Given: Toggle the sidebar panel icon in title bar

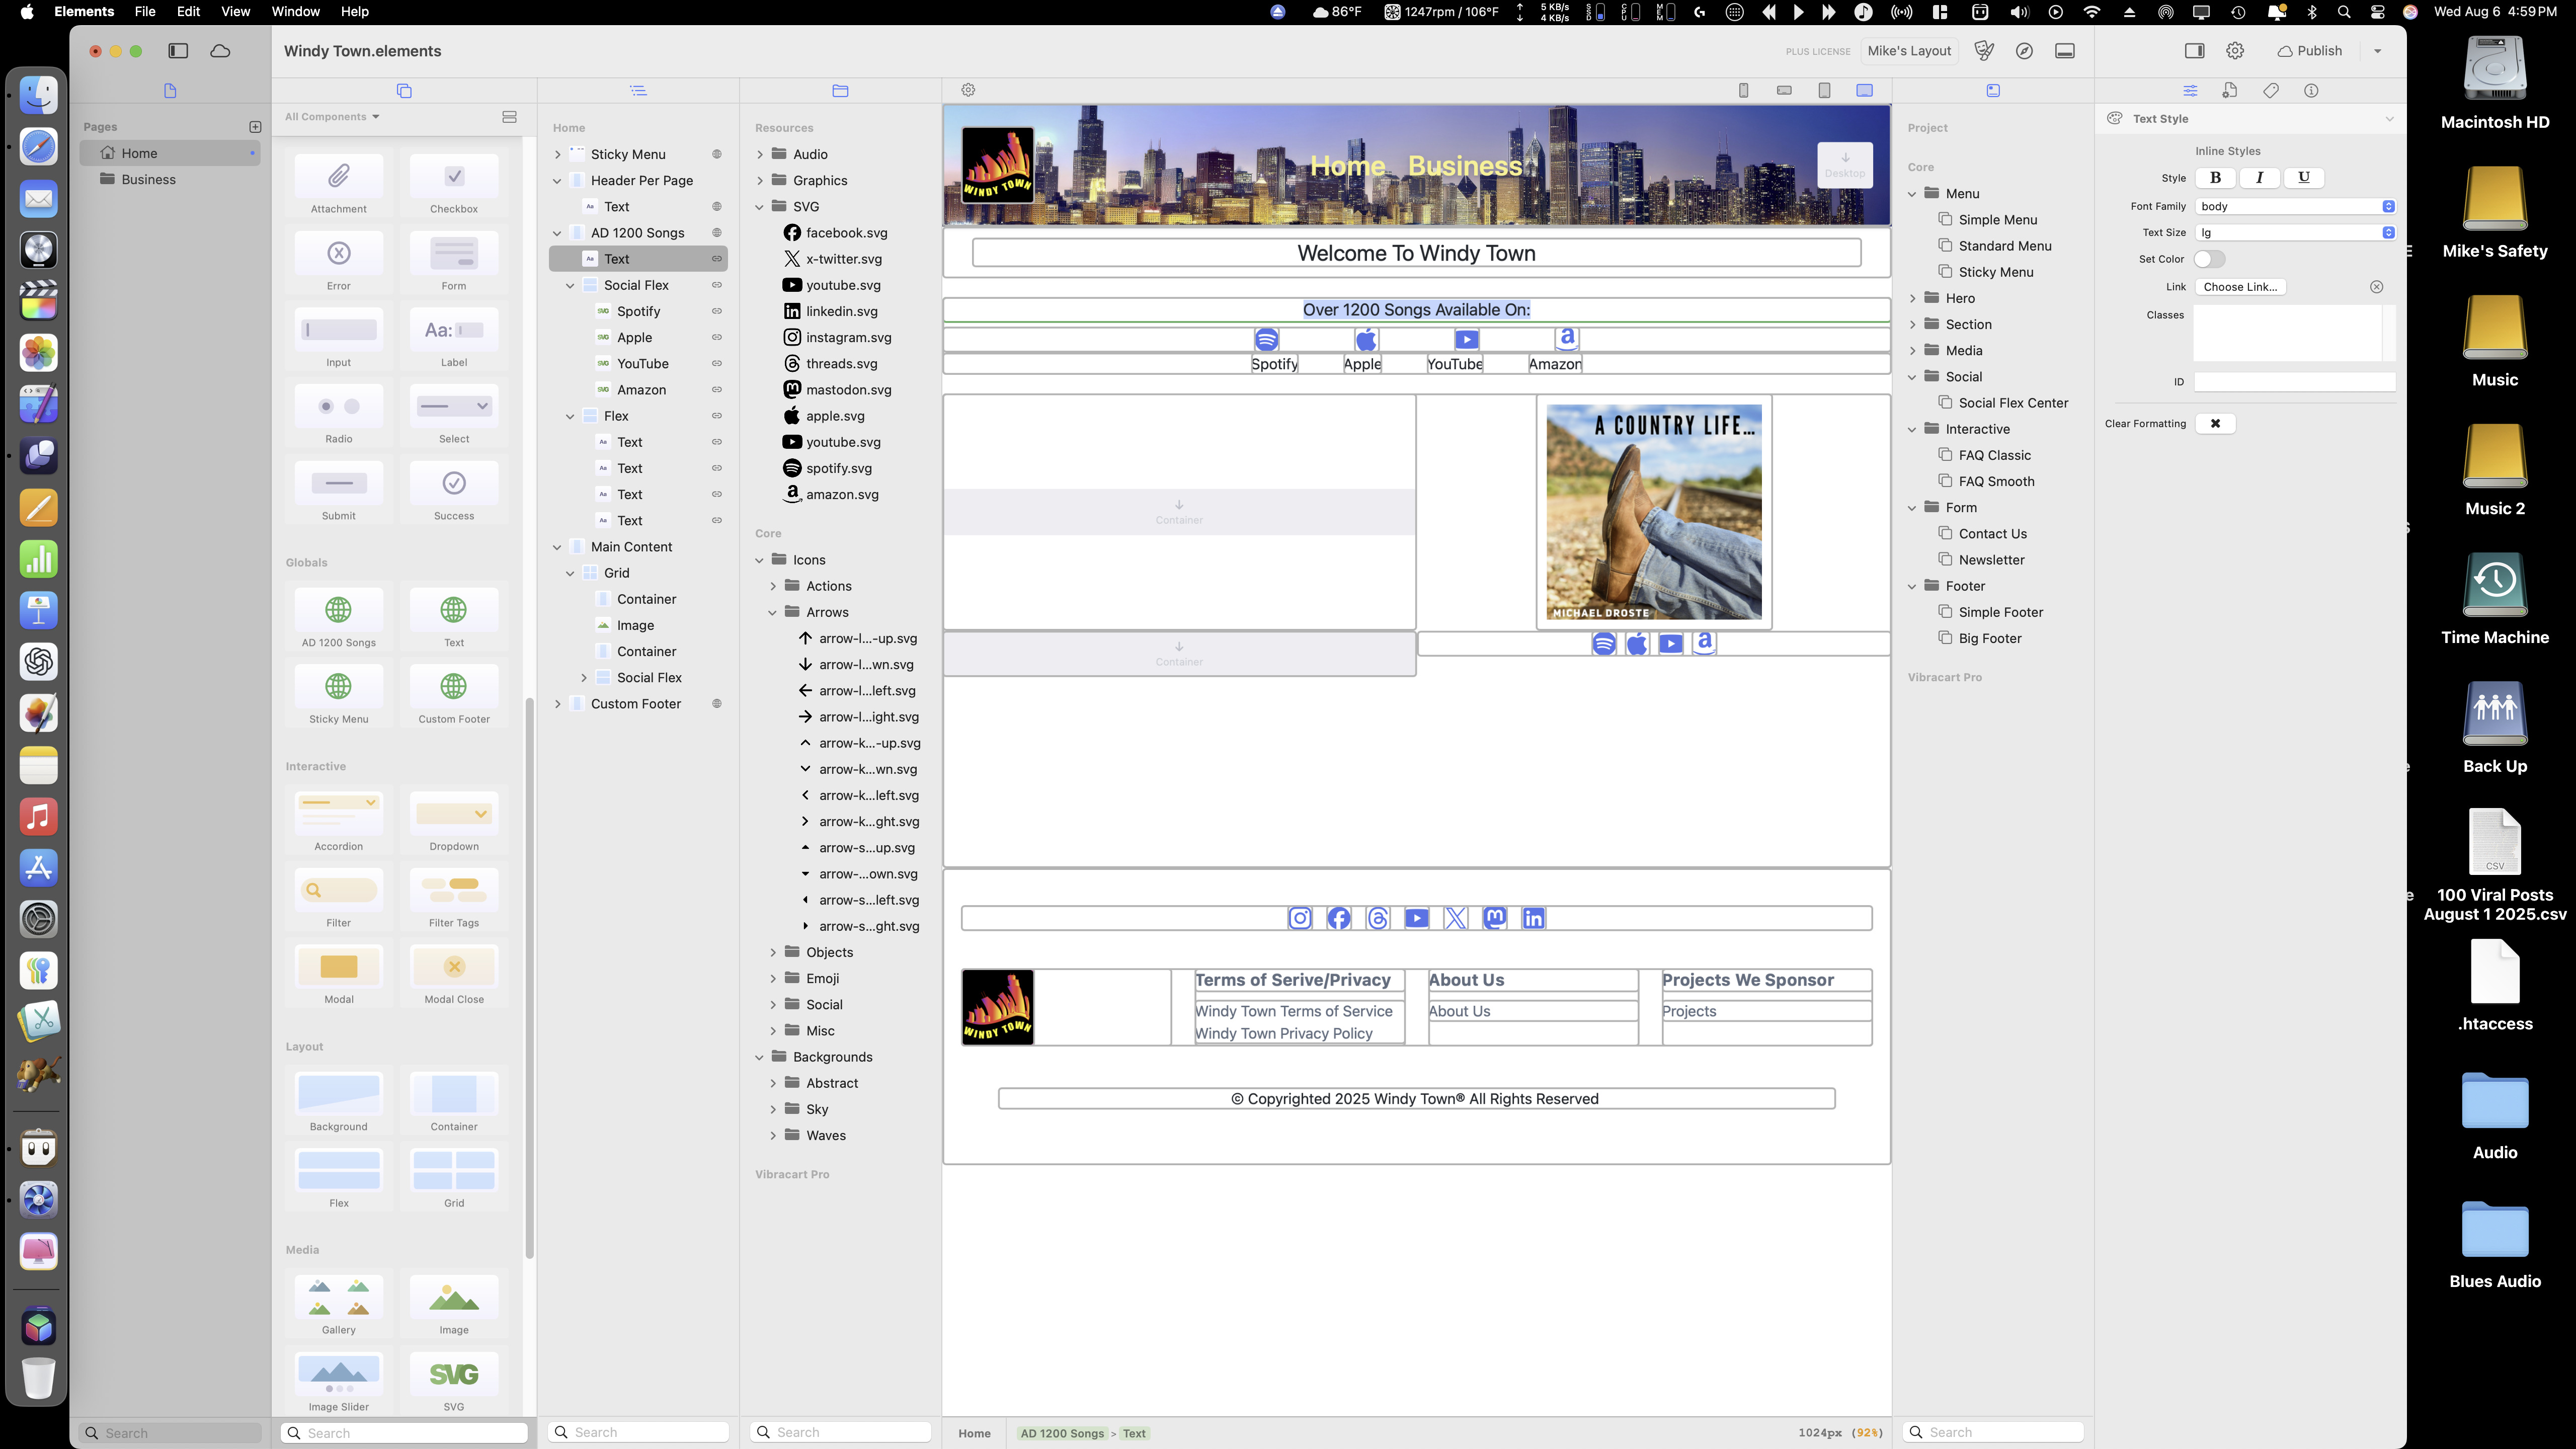Looking at the screenshot, I should click(x=178, y=51).
